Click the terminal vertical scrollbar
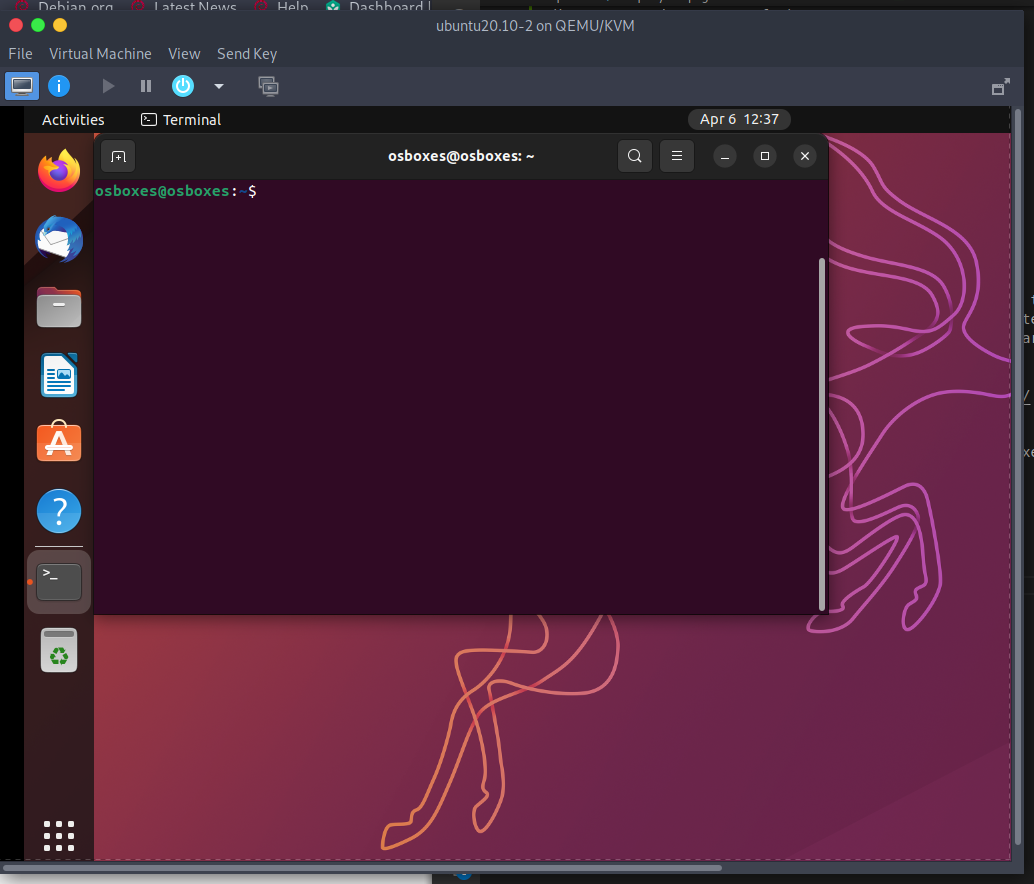The image size is (1034, 884). click(822, 435)
